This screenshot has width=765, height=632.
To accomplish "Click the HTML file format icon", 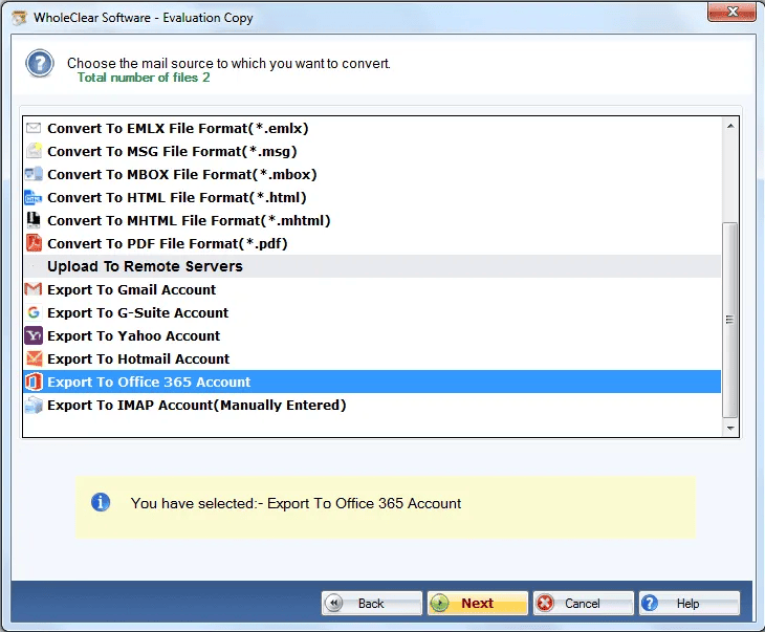I will point(33,197).
